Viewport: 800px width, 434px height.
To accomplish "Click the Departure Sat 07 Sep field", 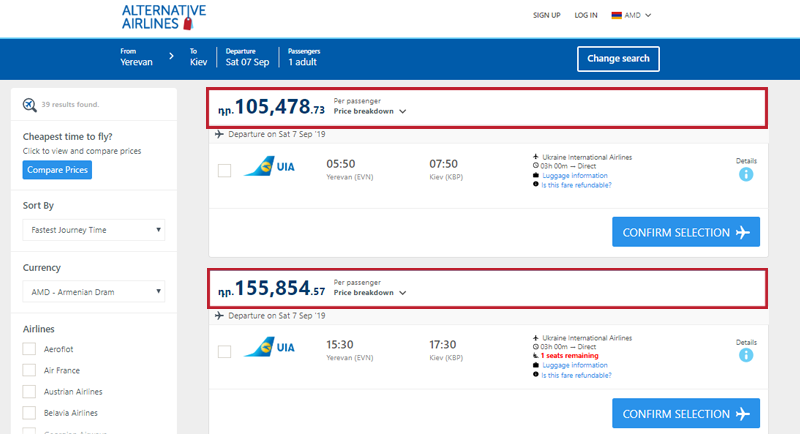I will point(247,57).
